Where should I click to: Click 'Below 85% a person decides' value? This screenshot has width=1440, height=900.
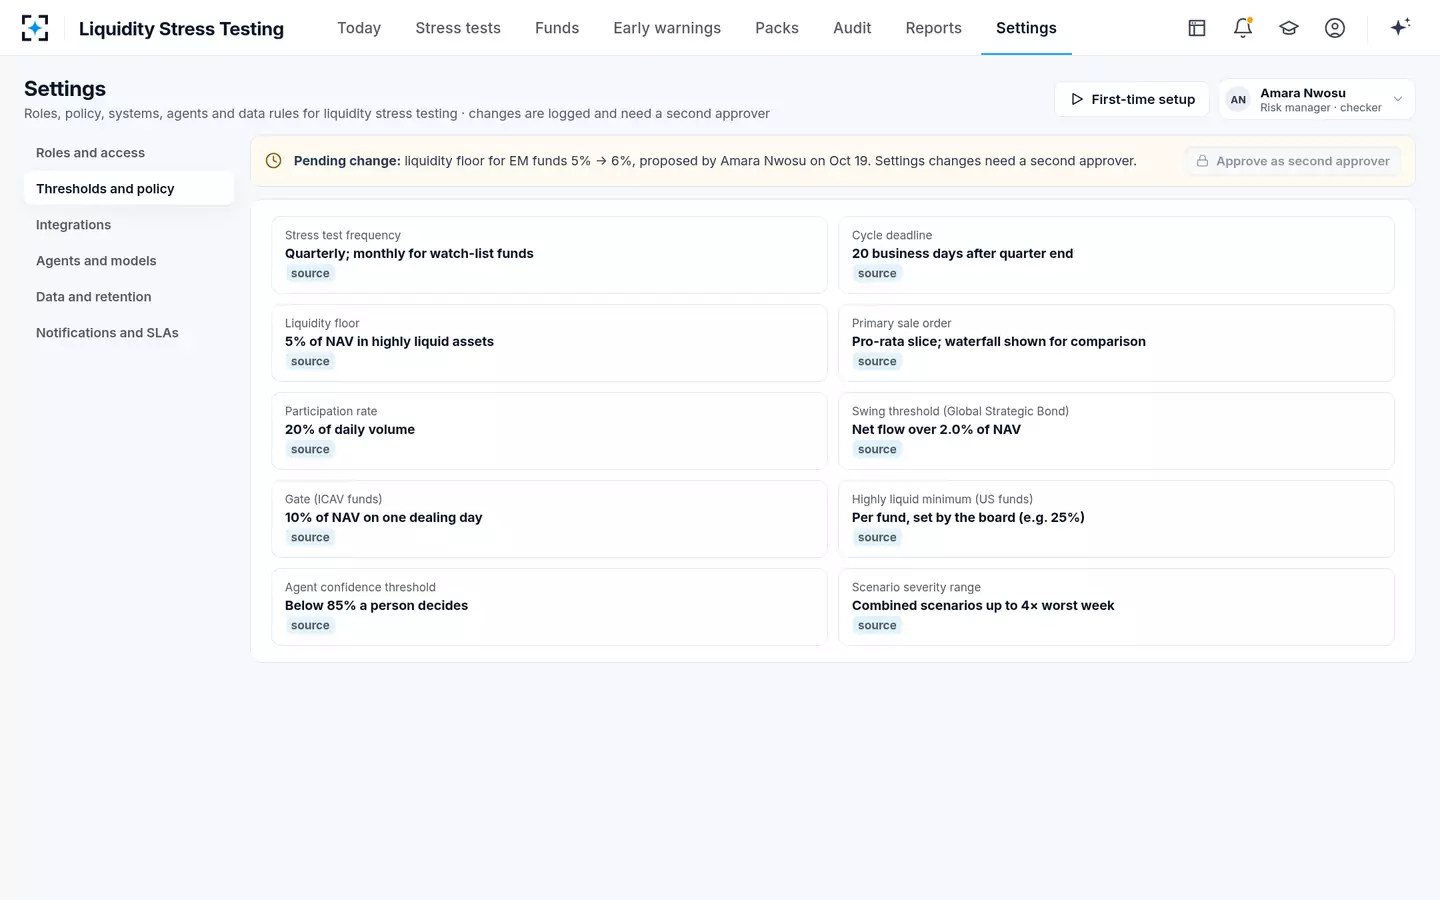pyautogui.click(x=376, y=606)
